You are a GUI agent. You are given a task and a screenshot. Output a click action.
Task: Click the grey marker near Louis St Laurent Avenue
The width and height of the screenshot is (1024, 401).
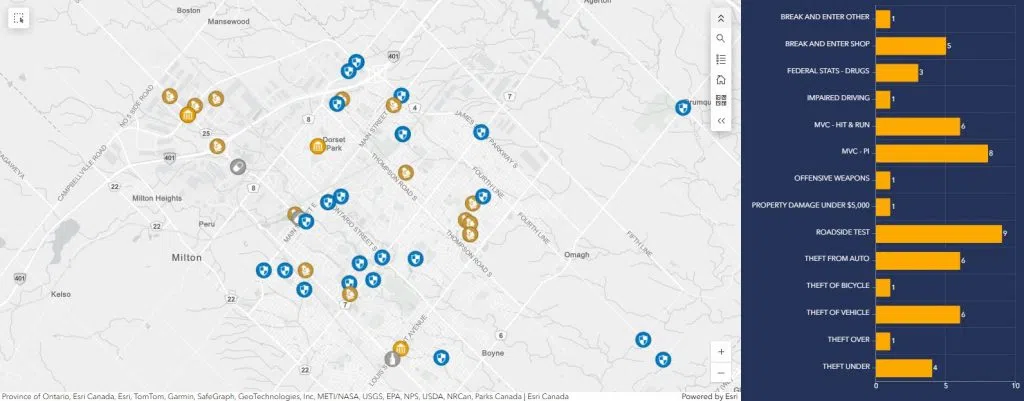391,358
